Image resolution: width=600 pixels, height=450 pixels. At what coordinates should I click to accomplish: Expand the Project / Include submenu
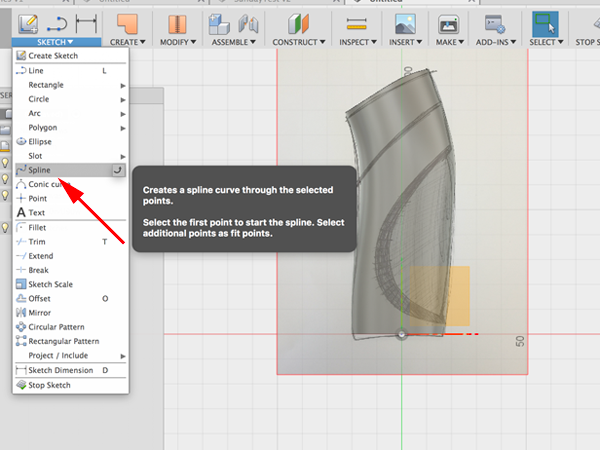pos(70,355)
